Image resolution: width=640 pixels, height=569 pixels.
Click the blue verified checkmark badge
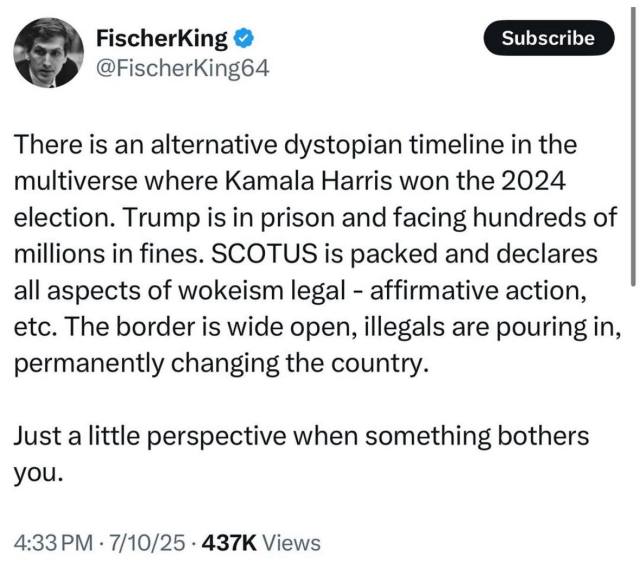coord(243,40)
